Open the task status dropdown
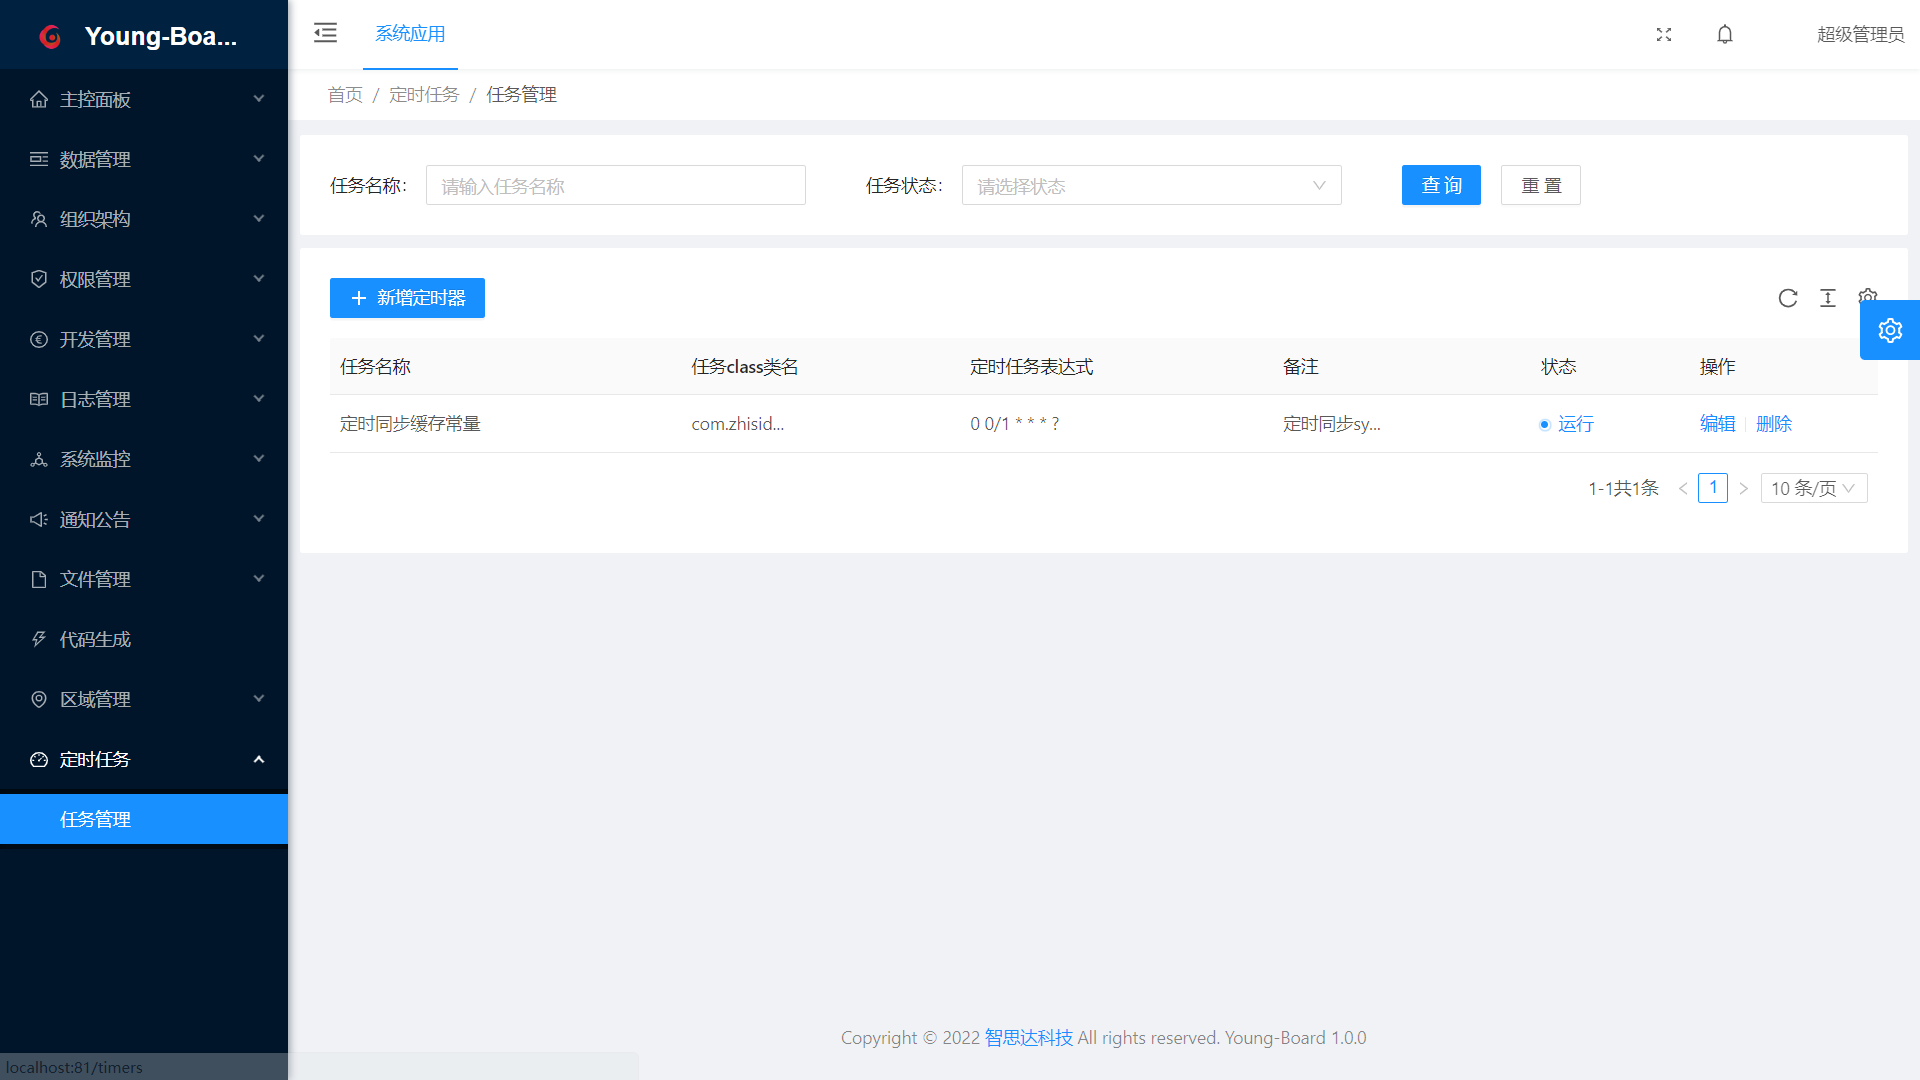Image resolution: width=1920 pixels, height=1080 pixels. tap(1151, 186)
